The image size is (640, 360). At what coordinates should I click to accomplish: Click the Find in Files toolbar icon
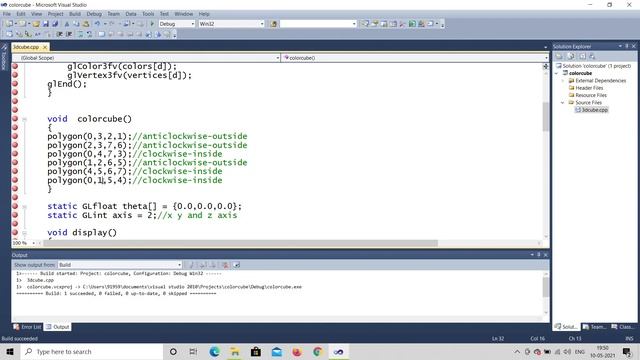273,24
